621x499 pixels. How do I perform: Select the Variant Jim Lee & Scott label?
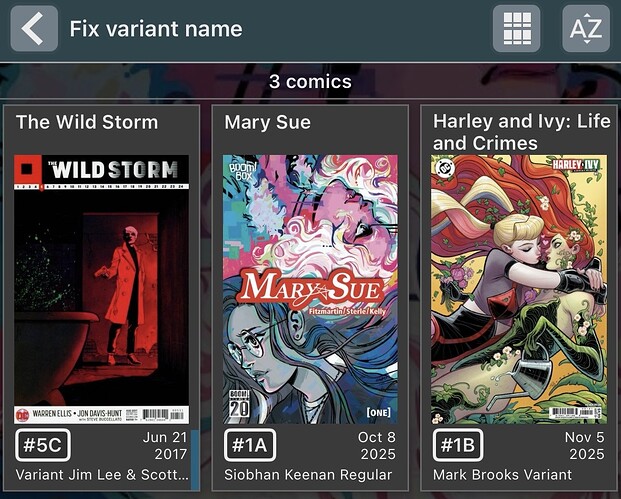[x=102, y=474]
